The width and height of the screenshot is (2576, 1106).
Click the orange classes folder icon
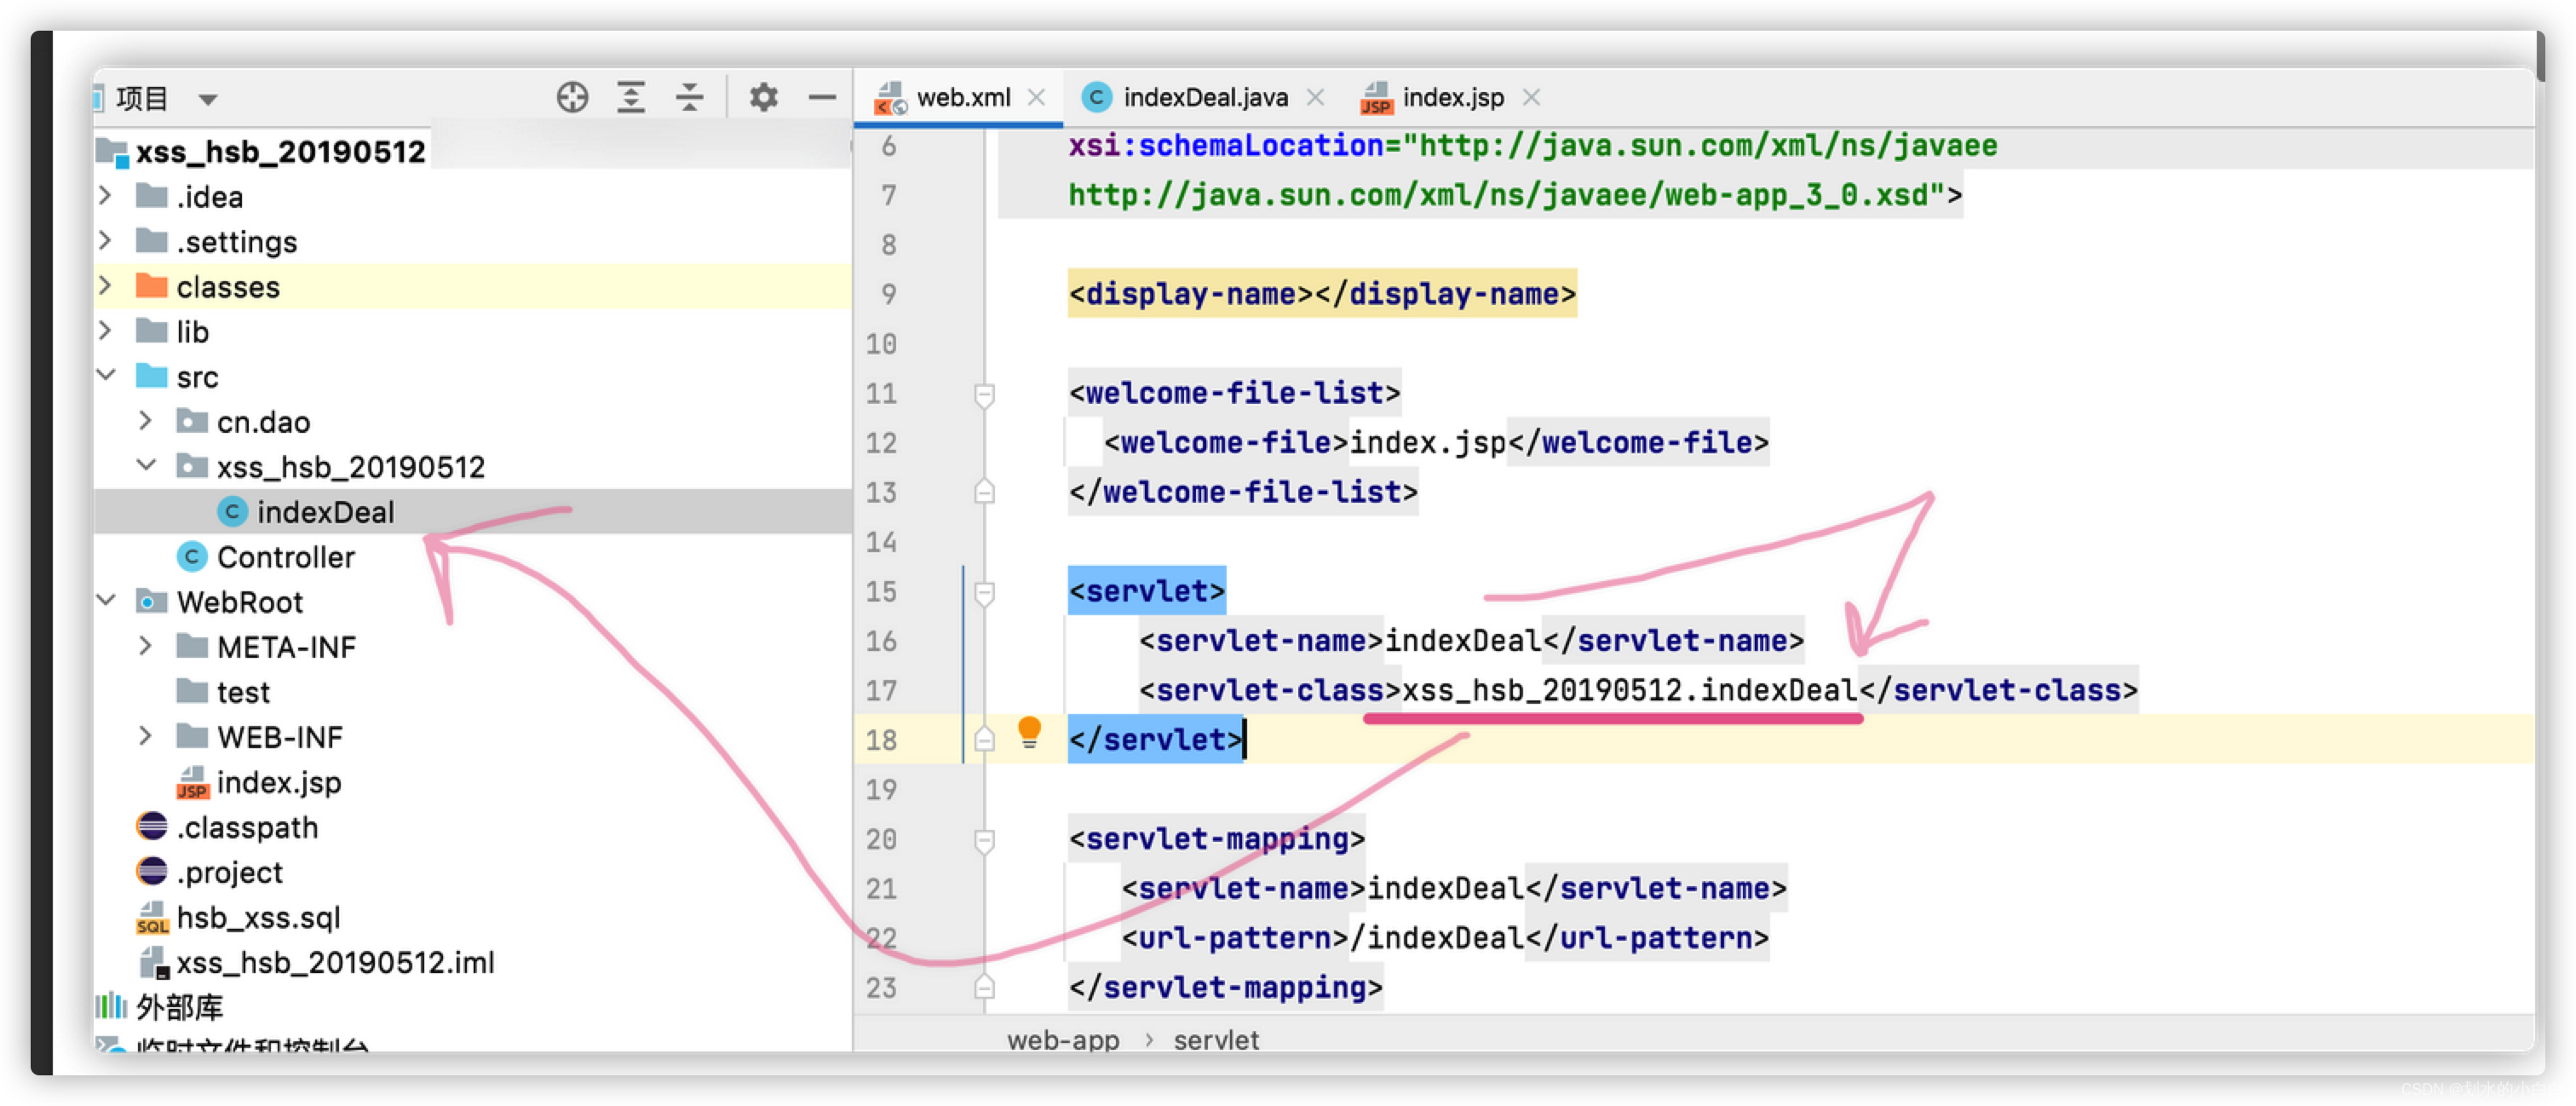tap(152, 286)
